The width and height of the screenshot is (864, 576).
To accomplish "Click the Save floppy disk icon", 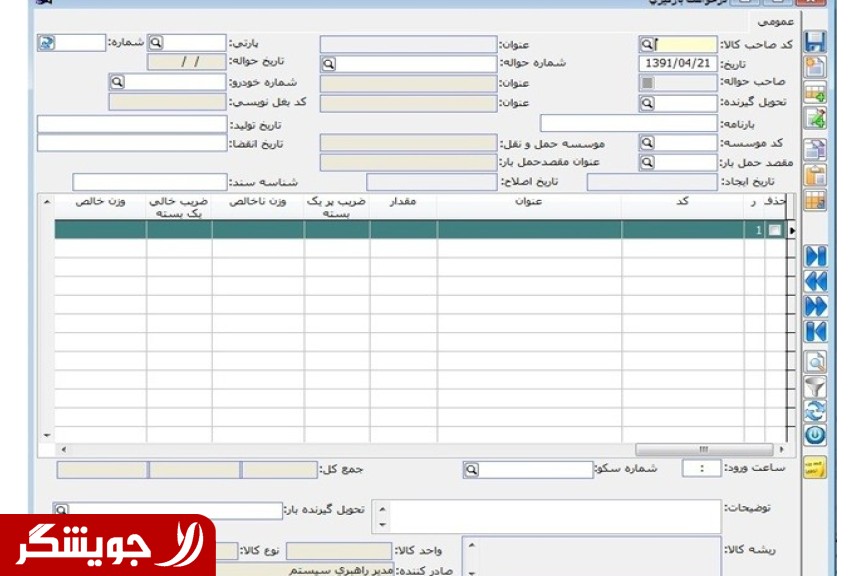I will coord(815,41).
